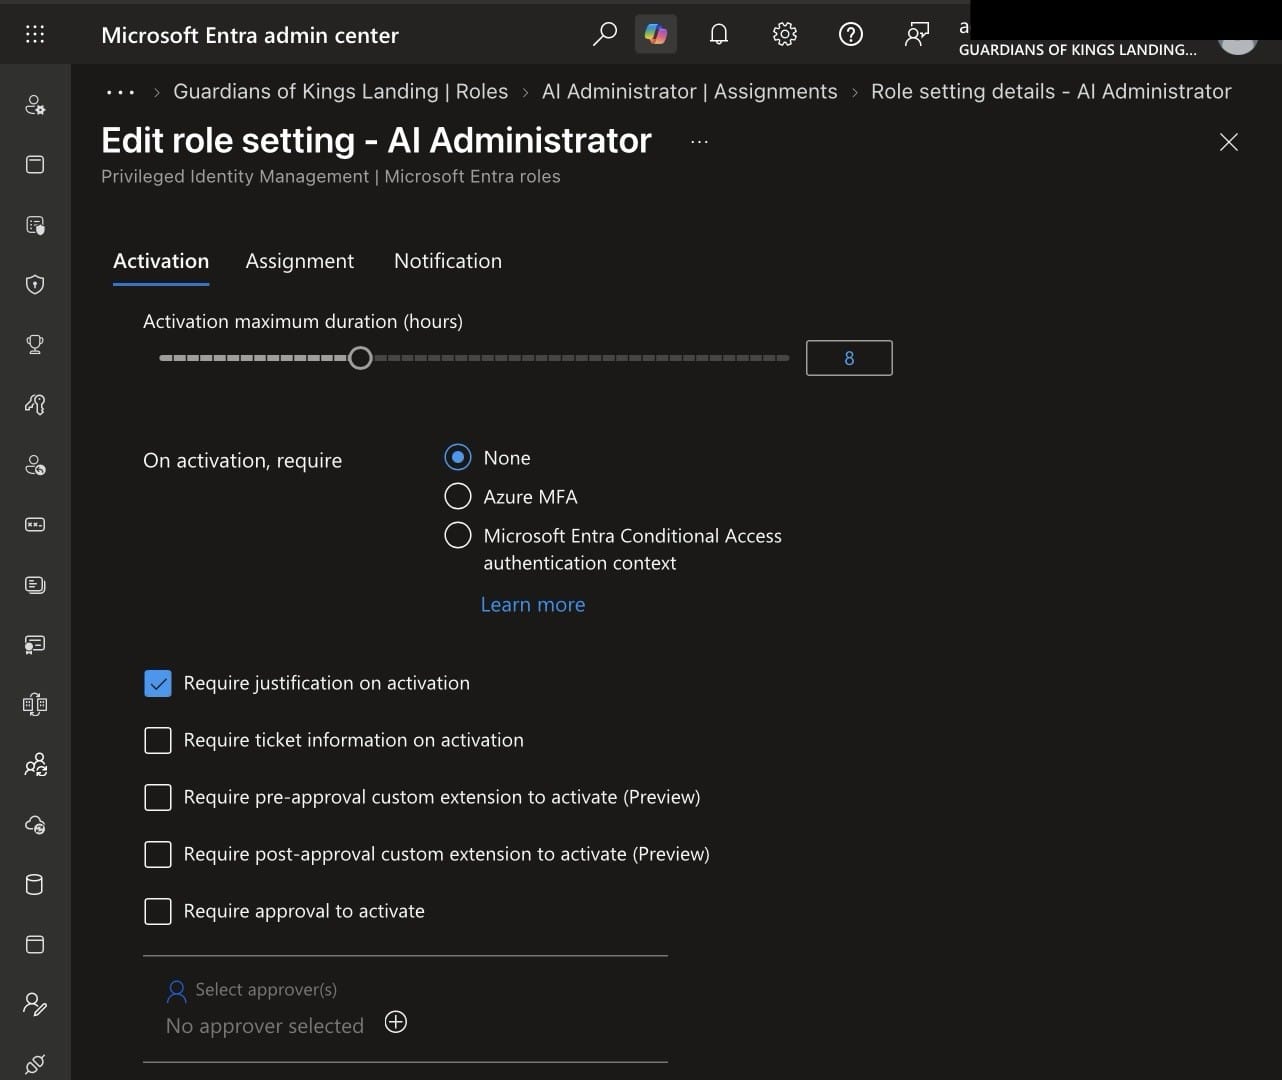
Task: Open the trophy sidebar icon
Action: 35,344
